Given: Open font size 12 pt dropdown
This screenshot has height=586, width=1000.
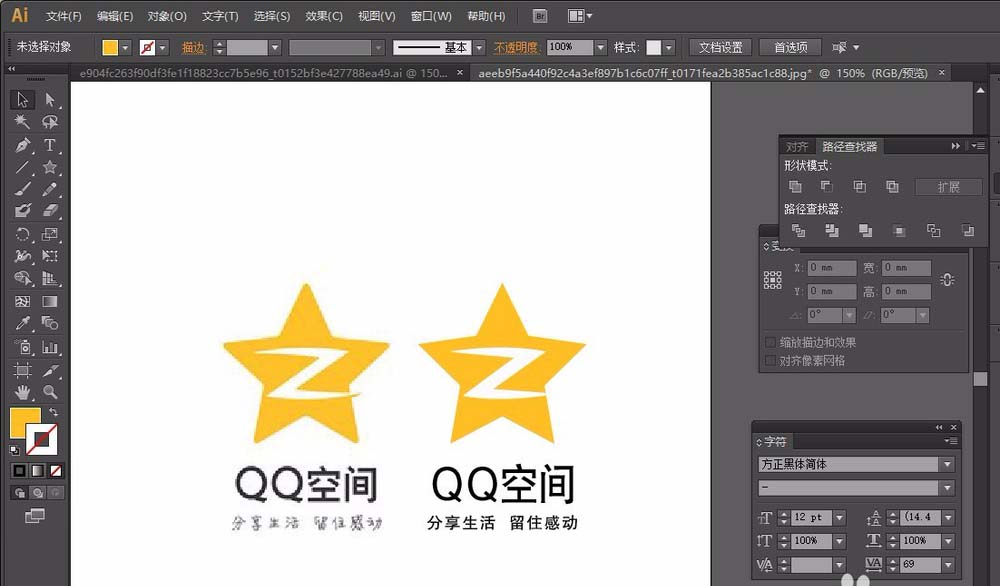Looking at the screenshot, I should coord(839,518).
